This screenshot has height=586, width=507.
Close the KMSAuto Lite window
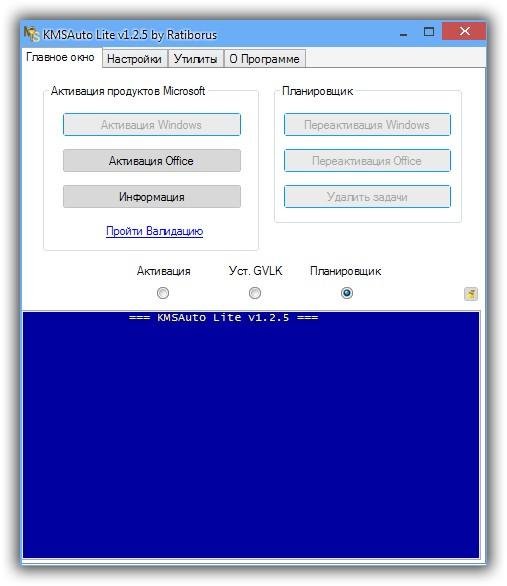(464, 31)
